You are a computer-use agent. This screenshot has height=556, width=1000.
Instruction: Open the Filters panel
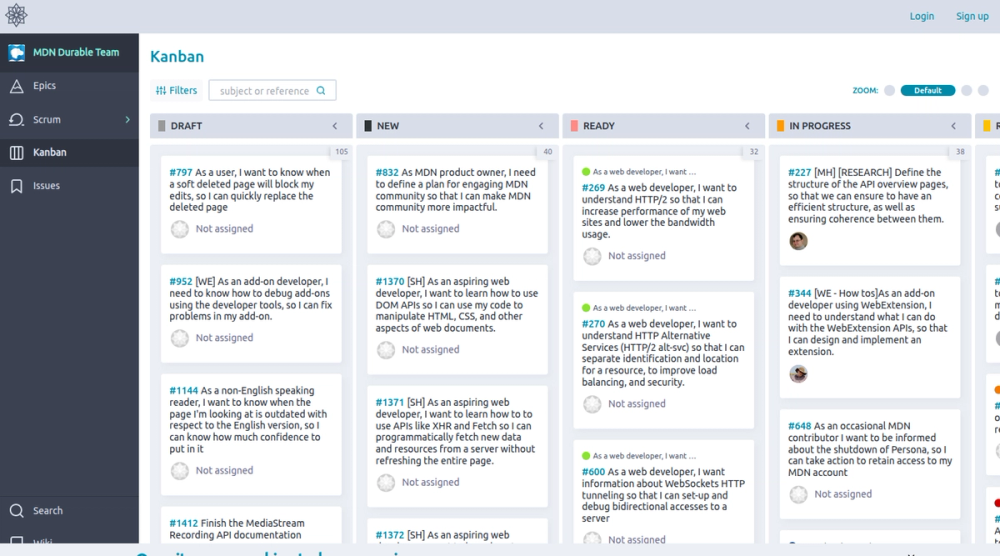[x=177, y=91]
